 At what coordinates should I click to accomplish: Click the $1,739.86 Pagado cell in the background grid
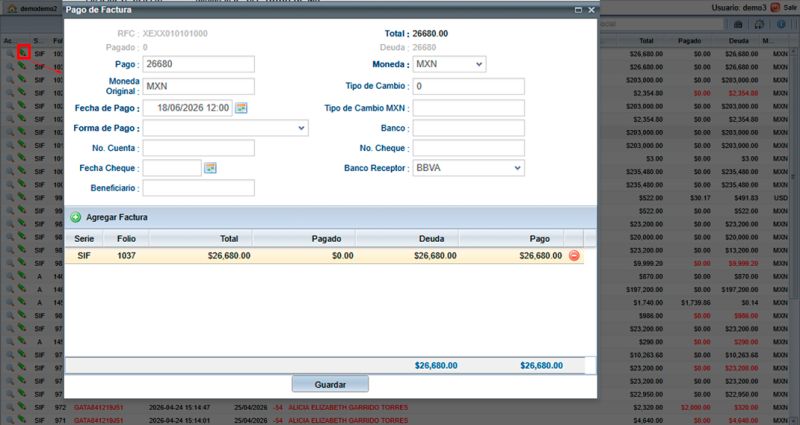point(696,303)
